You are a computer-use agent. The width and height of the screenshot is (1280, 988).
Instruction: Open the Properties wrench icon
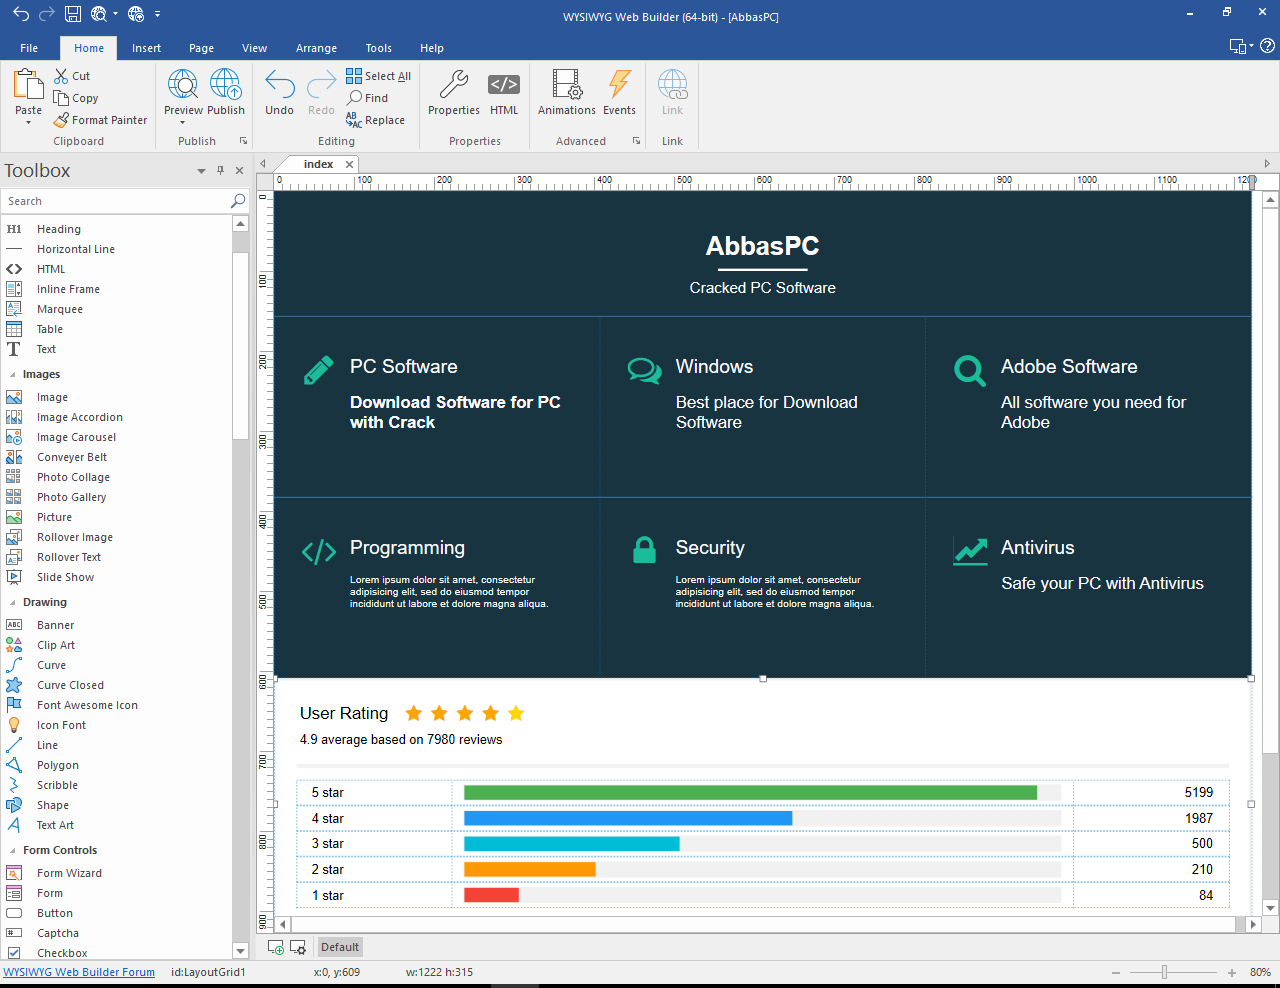pyautogui.click(x=454, y=85)
